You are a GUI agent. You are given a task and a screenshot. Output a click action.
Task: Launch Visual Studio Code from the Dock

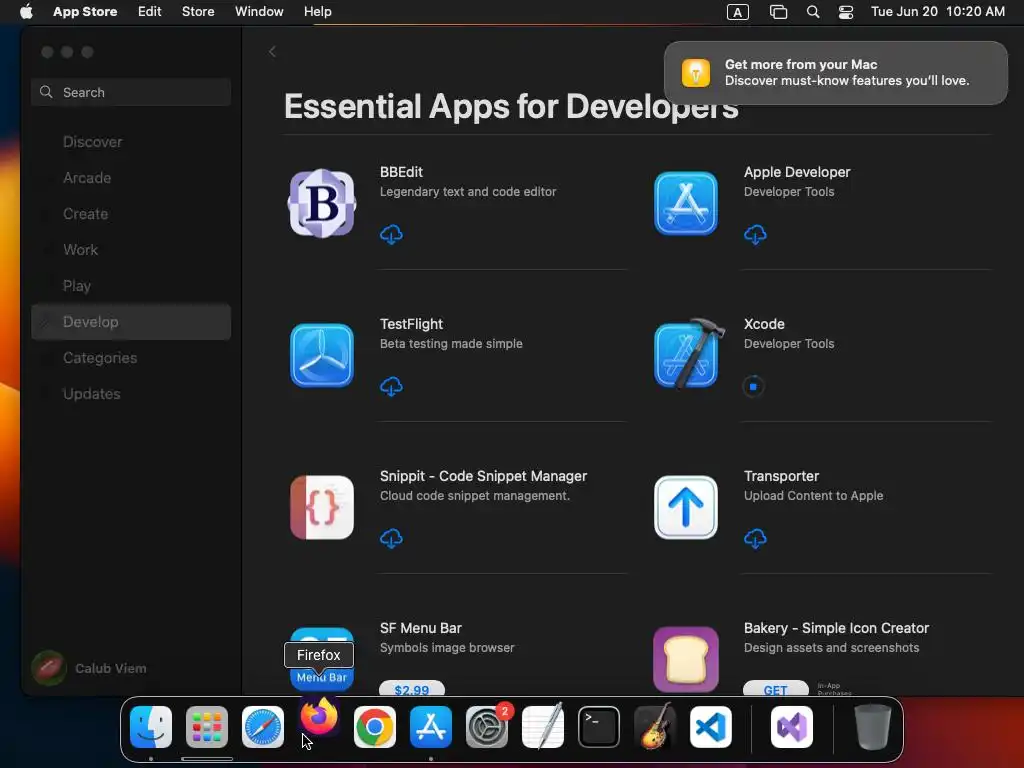tap(711, 727)
